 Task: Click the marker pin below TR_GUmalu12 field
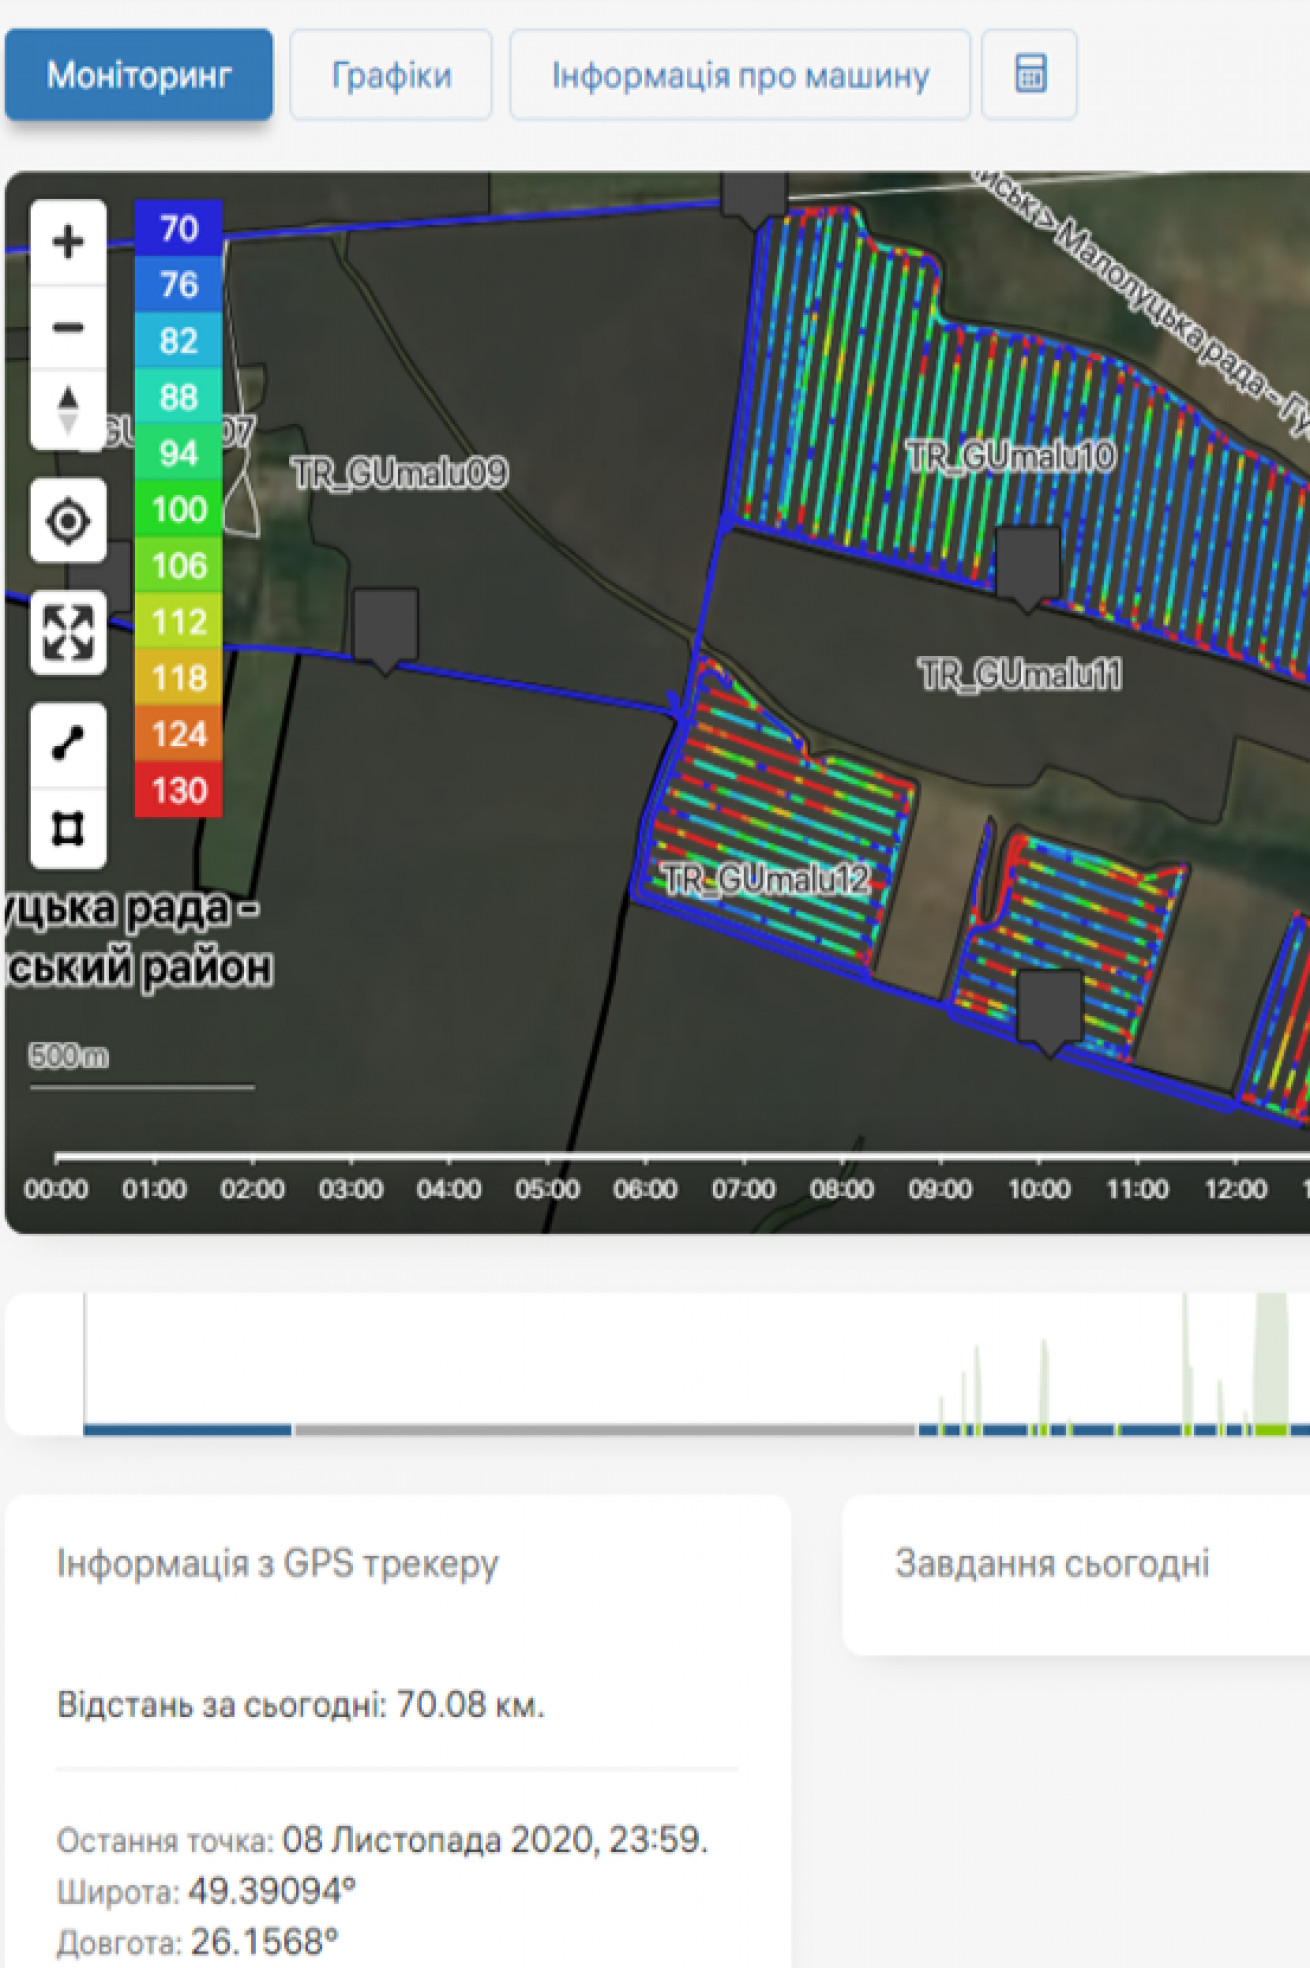1049,1011
